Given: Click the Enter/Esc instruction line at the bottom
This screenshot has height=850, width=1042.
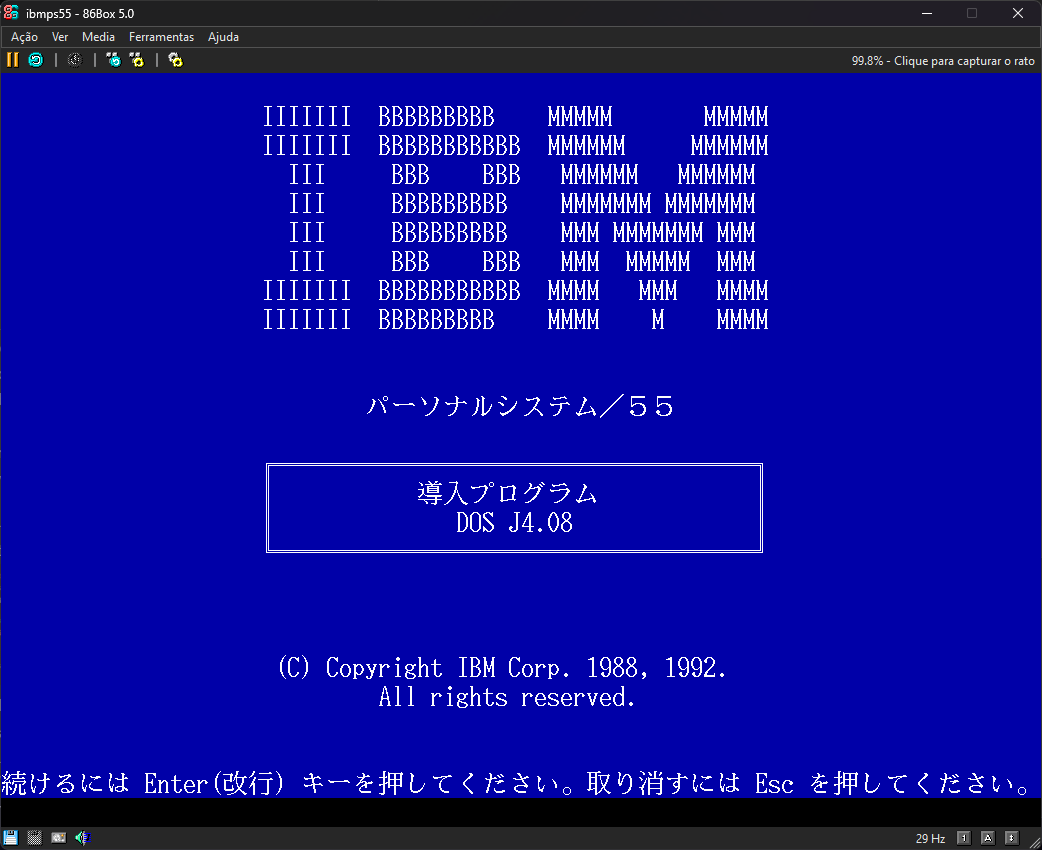Looking at the screenshot, I should click(x=516, y=784).
